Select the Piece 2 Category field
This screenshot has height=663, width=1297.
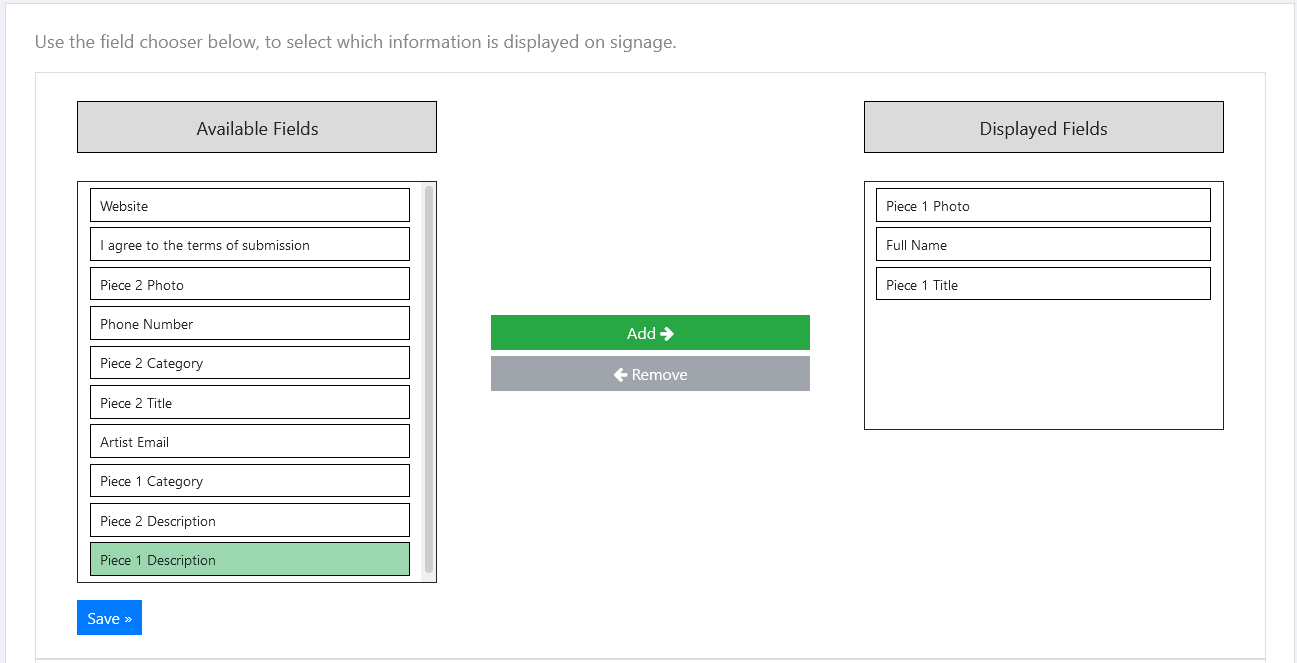pos(250,363)
